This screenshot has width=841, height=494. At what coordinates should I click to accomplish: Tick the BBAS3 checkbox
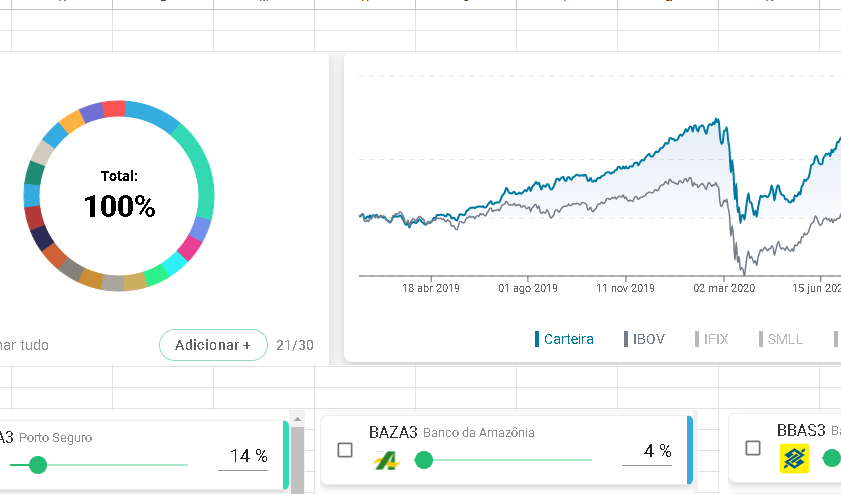click(x=753, y=448)
